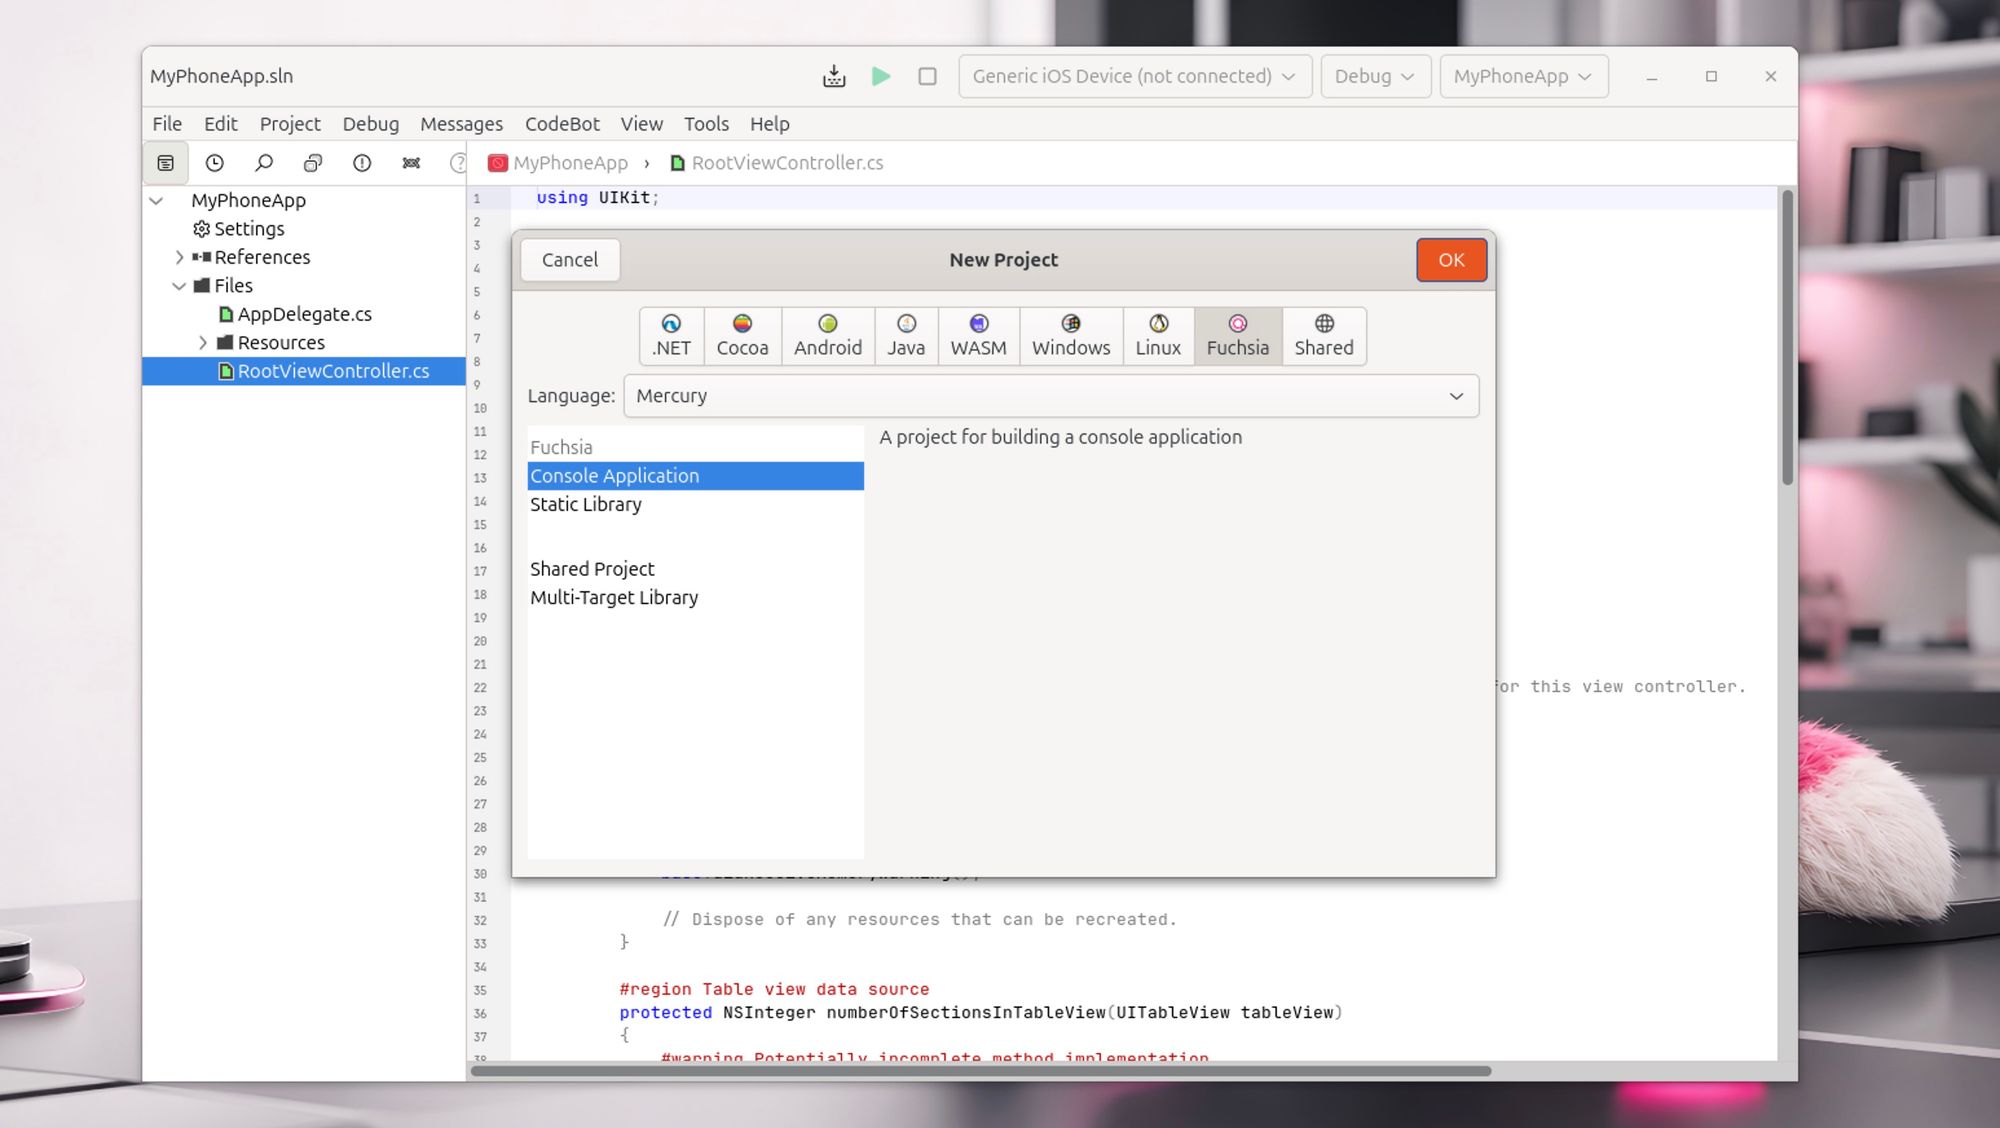The image size is (2000, 1128).
Task: Open the Generic iOS Device target dropdown
Action: click(x=1135, y=76)
